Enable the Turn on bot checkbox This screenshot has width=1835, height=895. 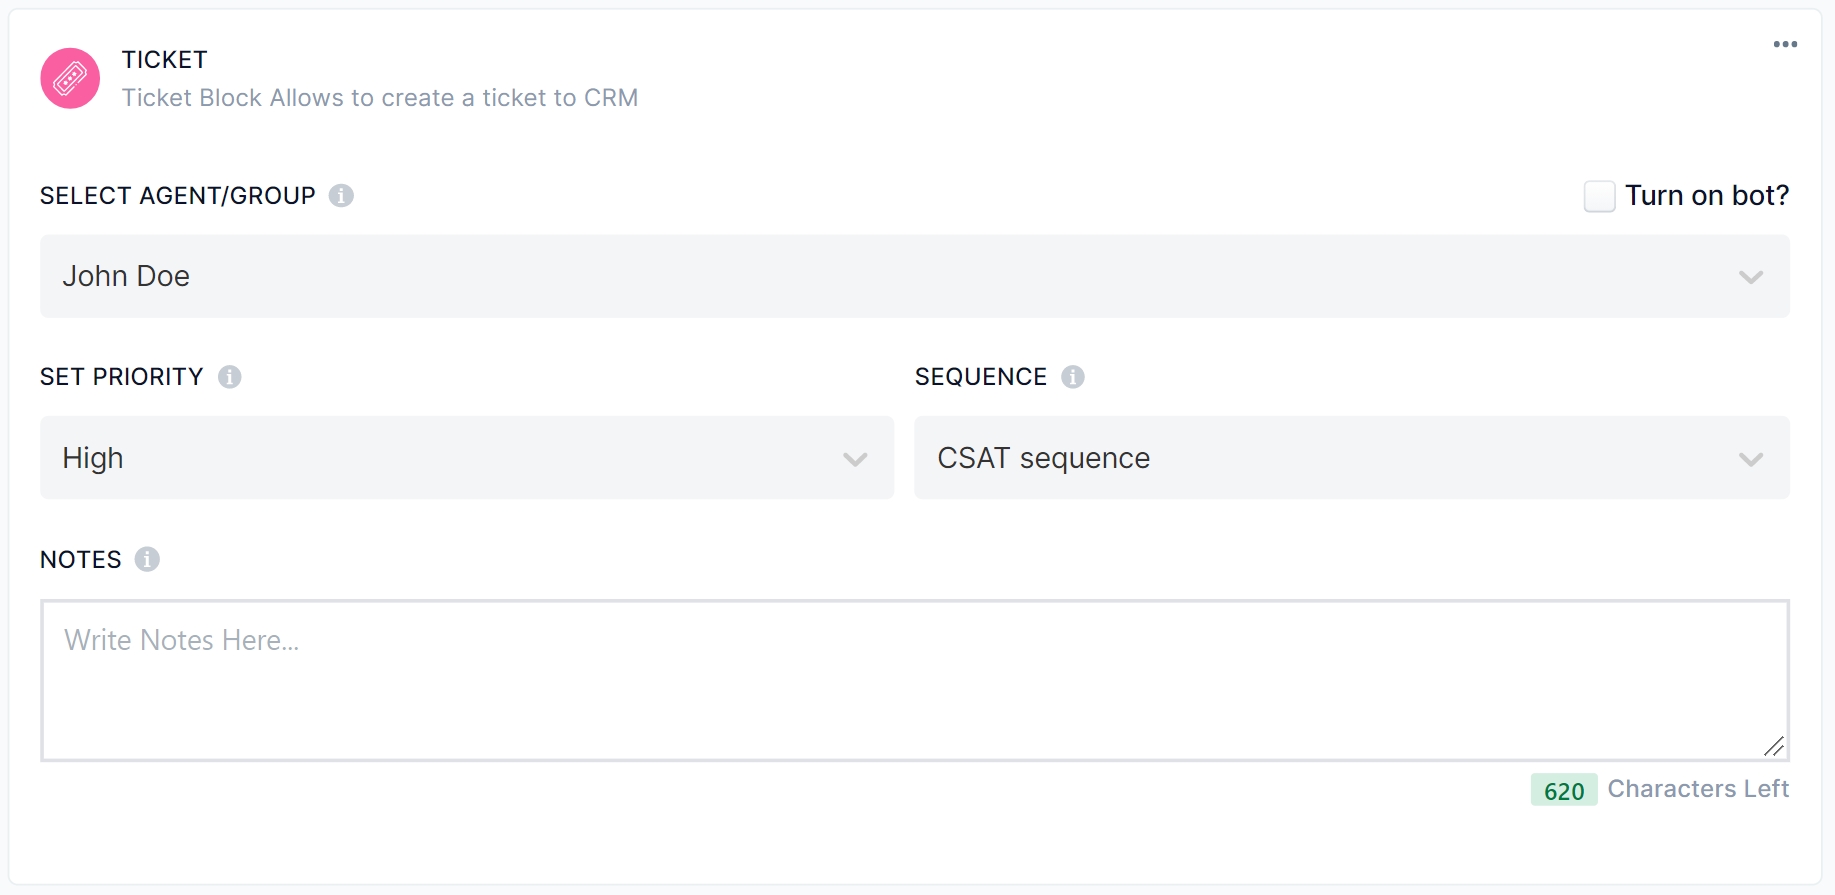tap(1599, 196)
